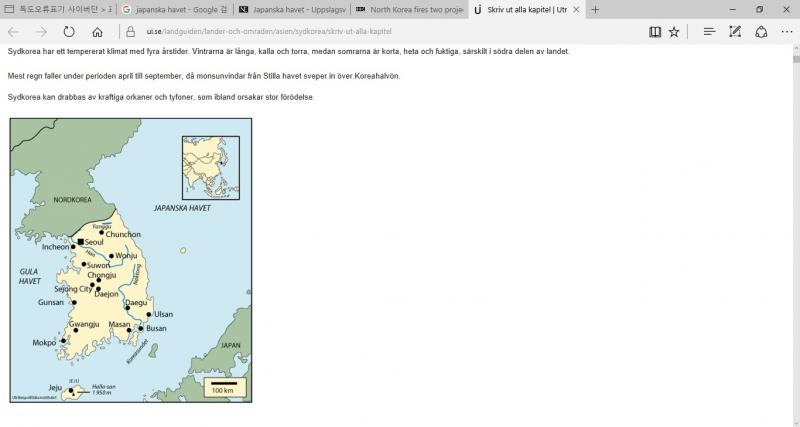
Task: Click the Forward navigation arrow
Action: tap(41, 31)
